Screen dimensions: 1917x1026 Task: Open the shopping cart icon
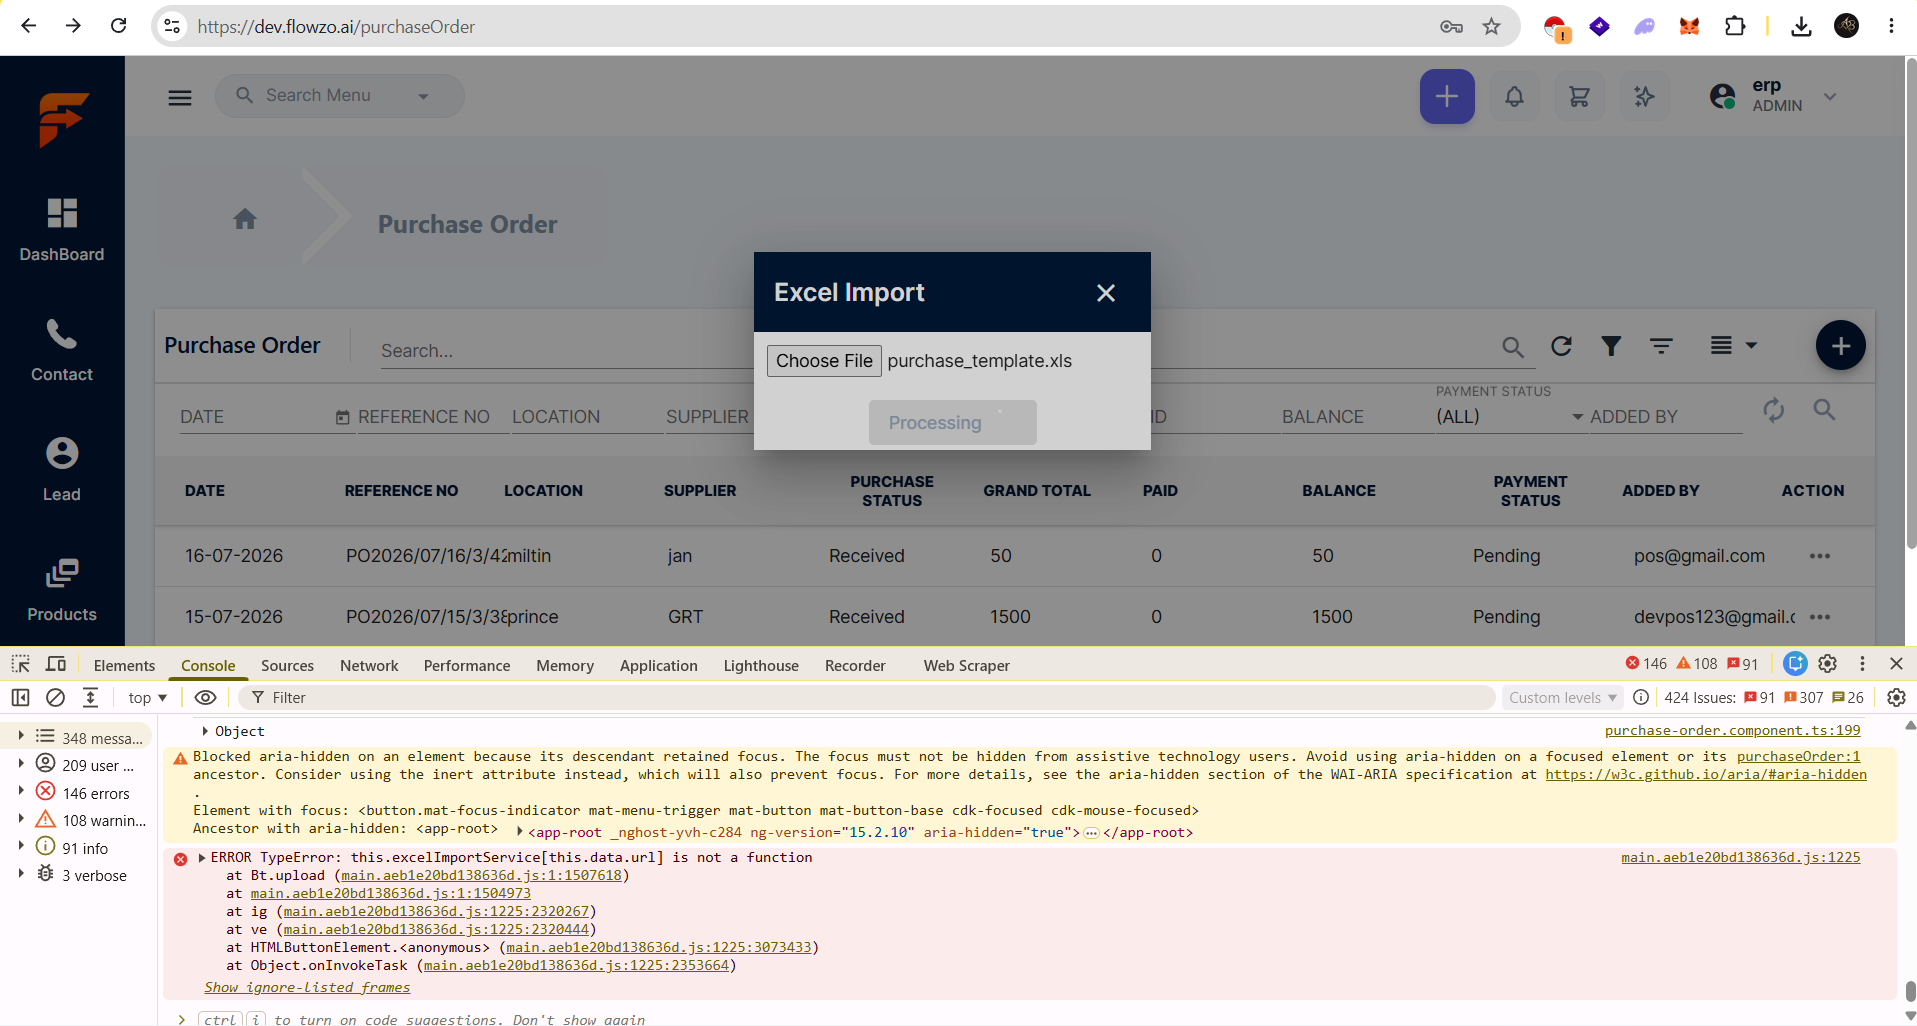1580,97
